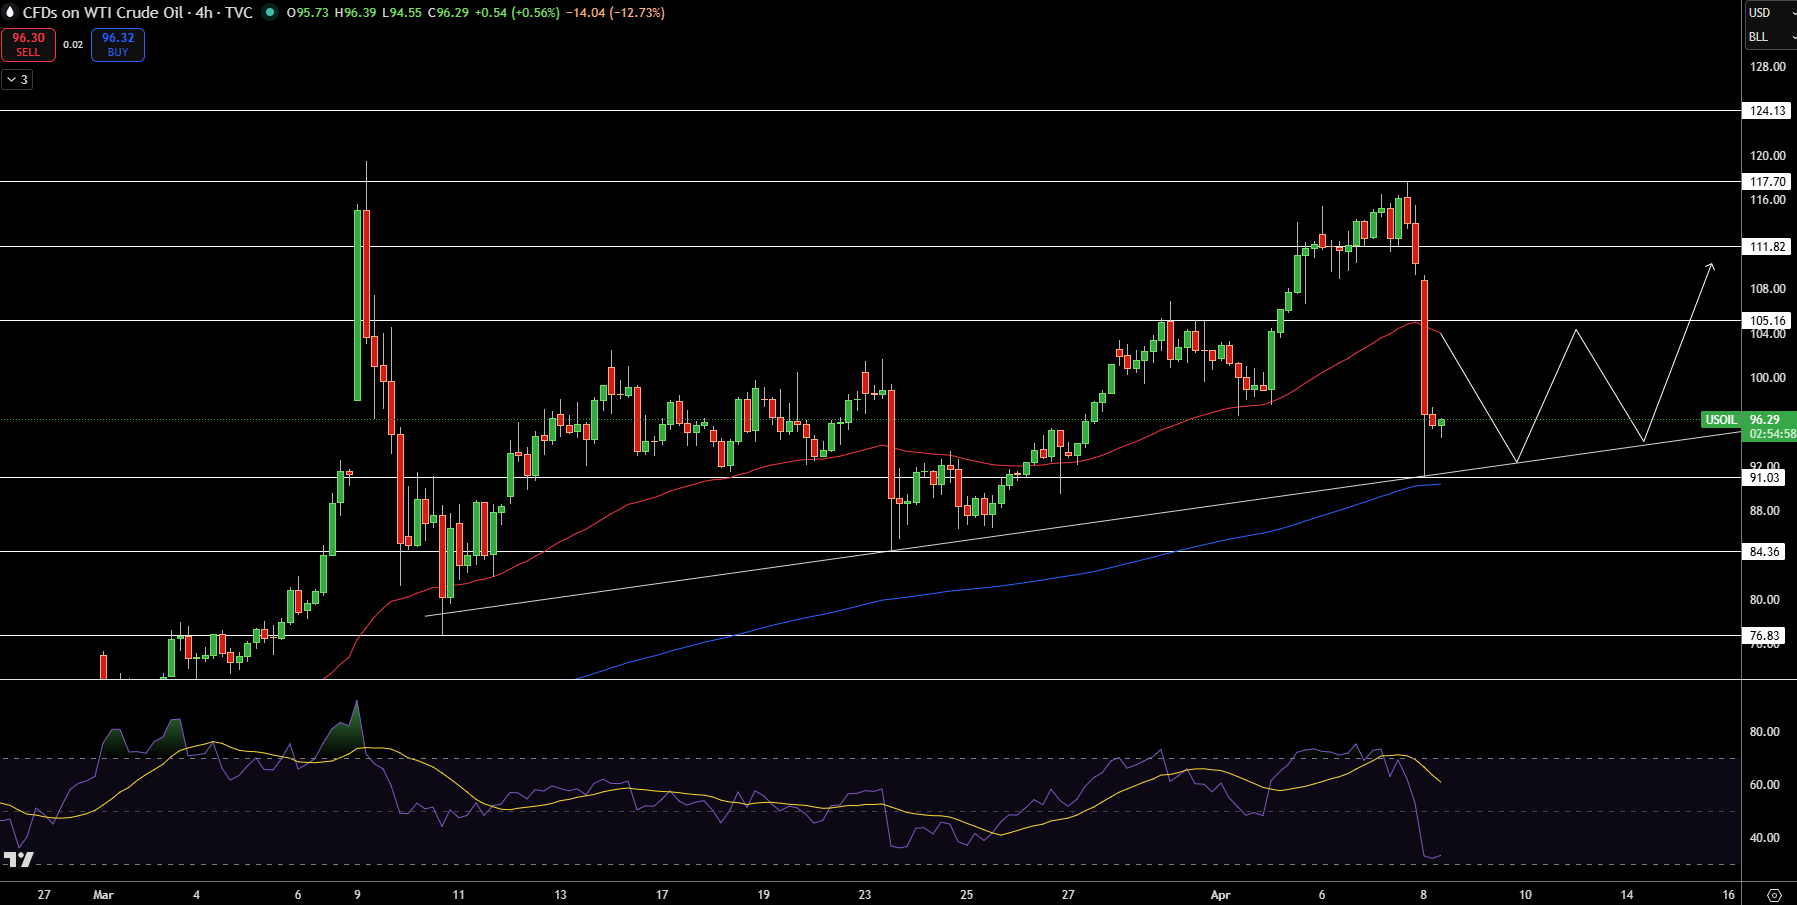
Task: Click the USOIL current price tag
Action: tap(1749, 427)
